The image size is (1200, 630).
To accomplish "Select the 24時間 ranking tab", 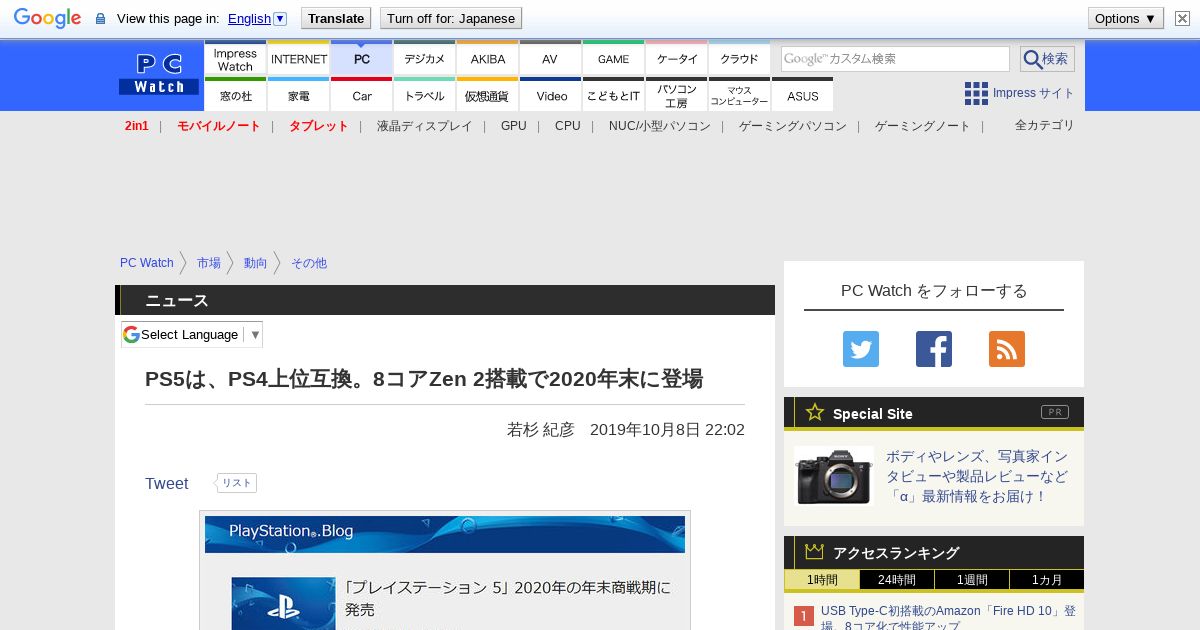I will click(897, 580).
